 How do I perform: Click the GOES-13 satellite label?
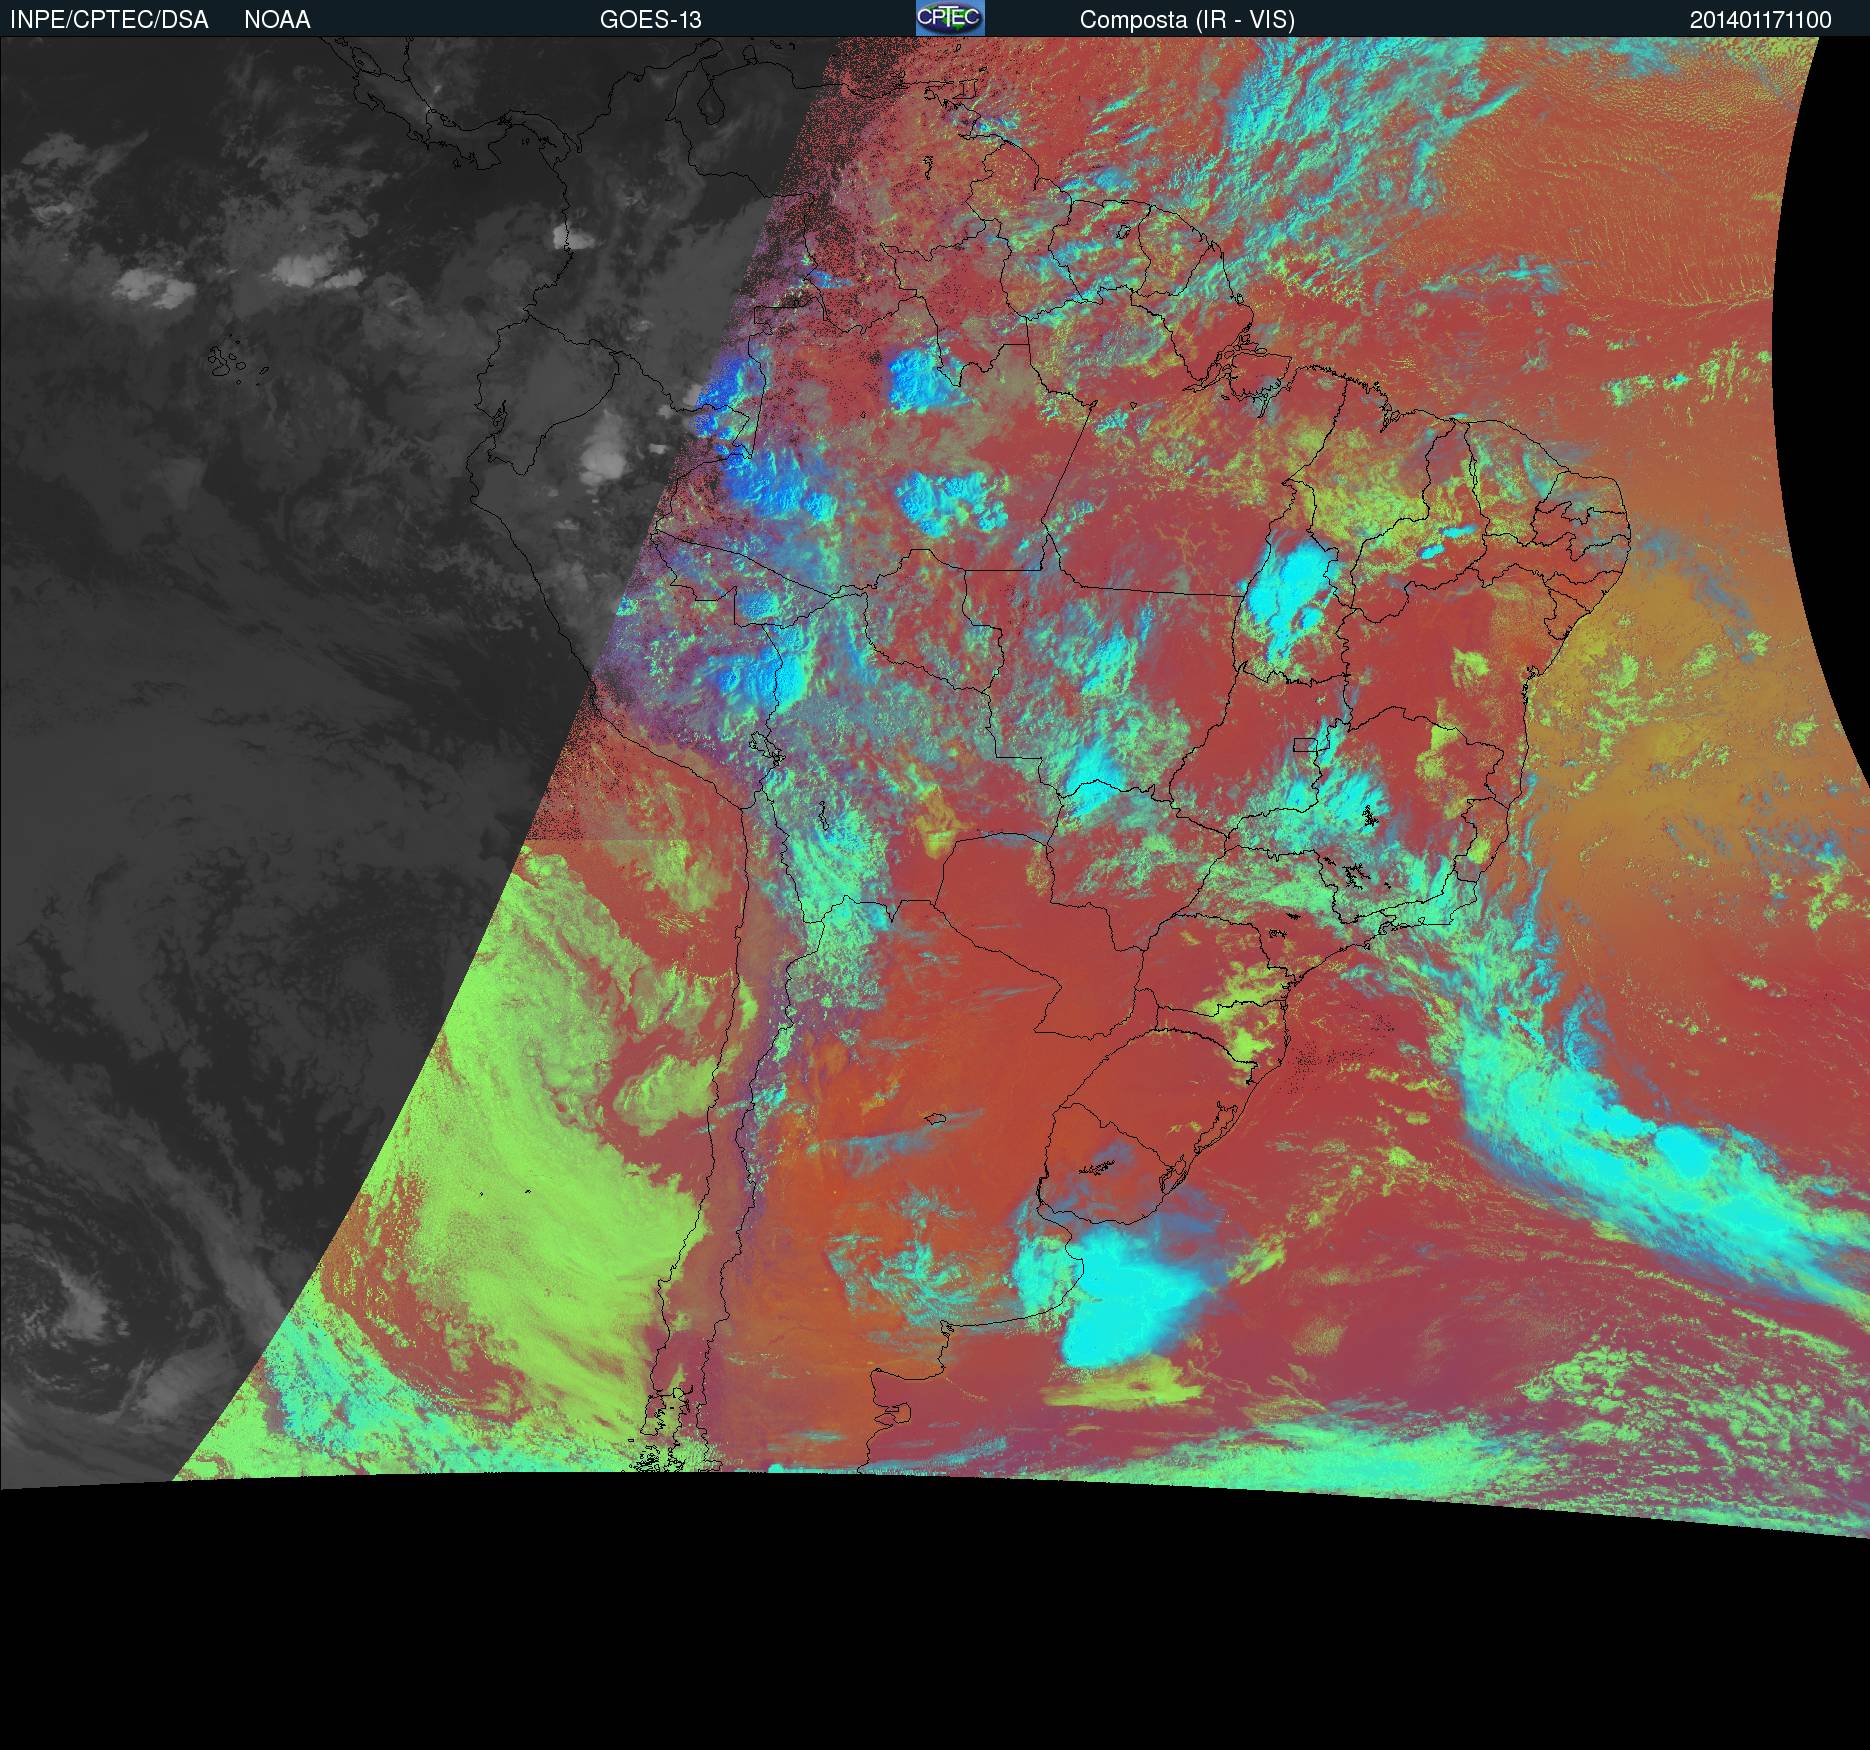tap(650, 19)
